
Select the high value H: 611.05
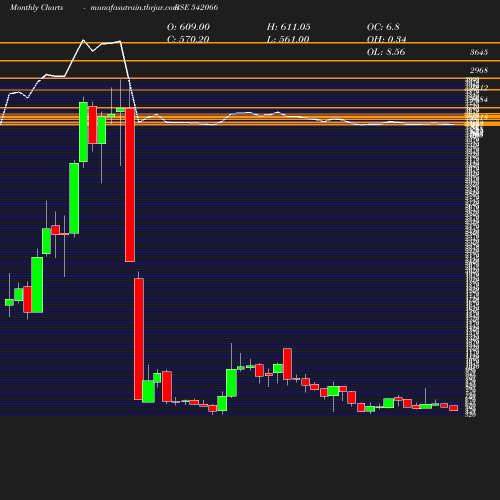(288, 27)
